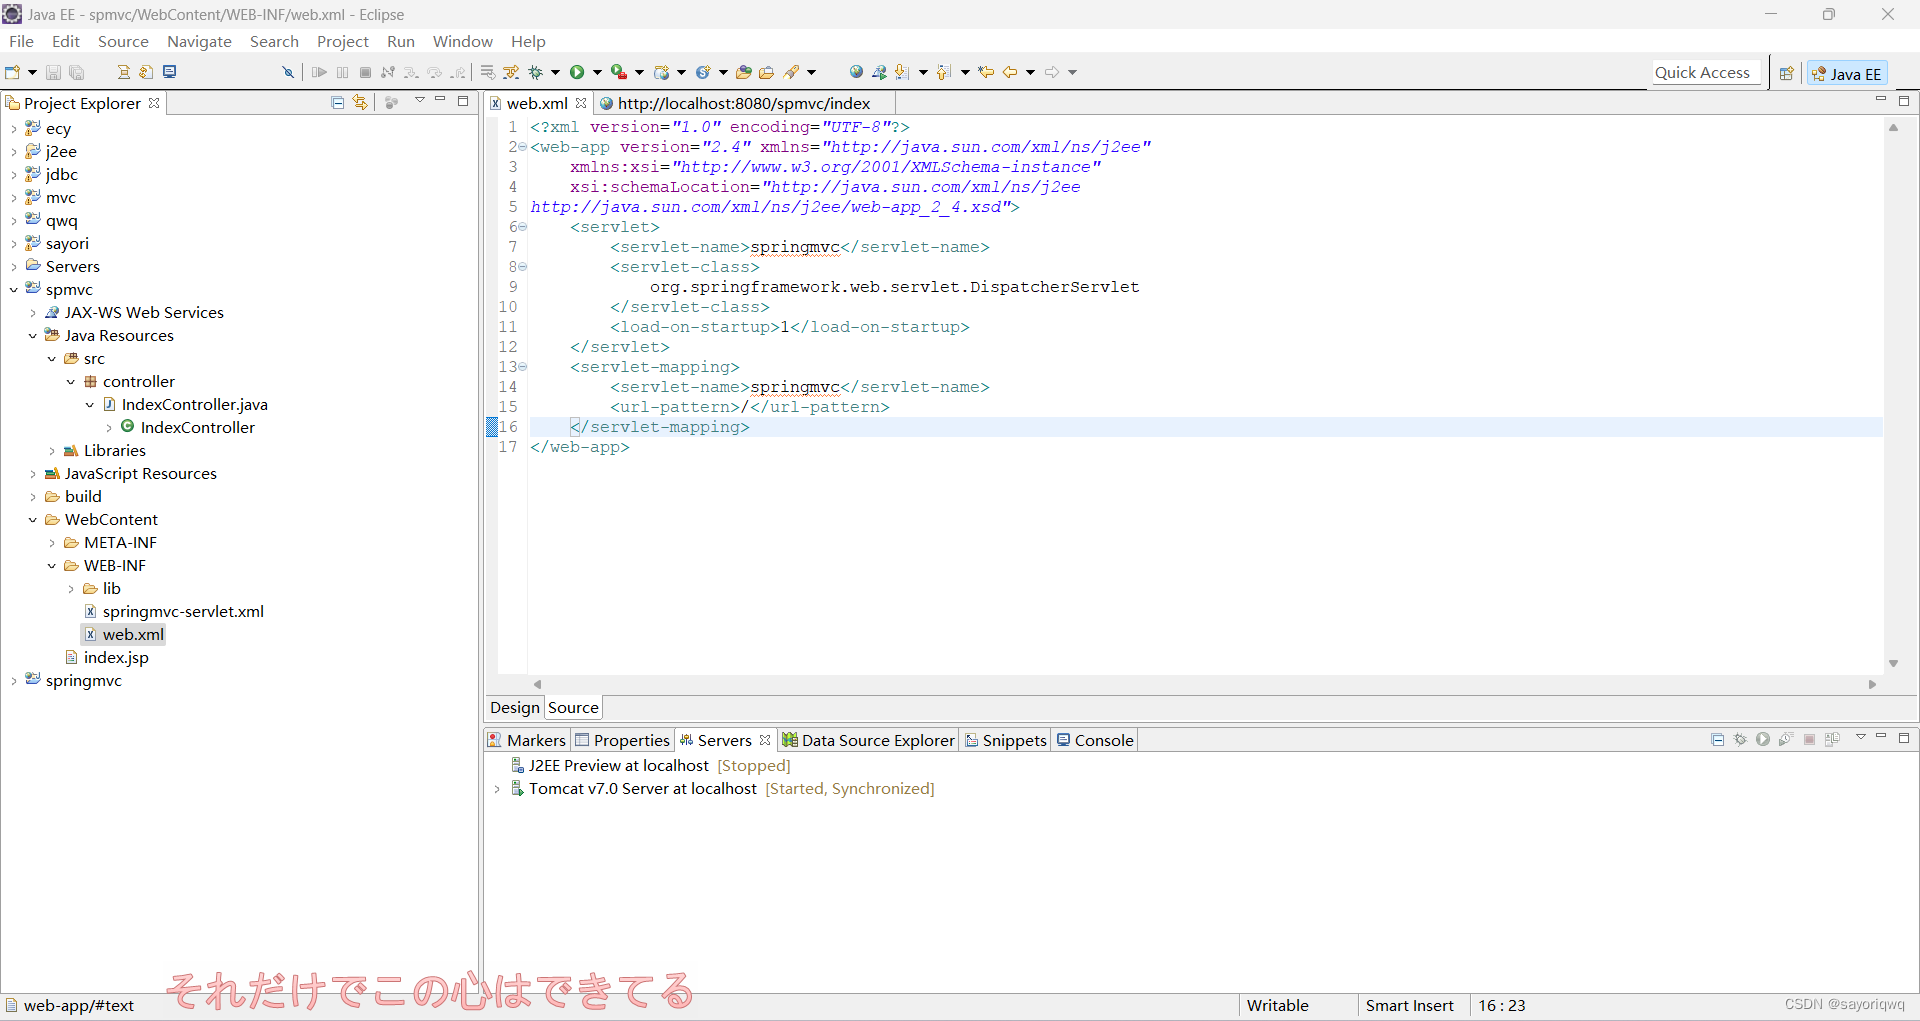This screenshot has height=1021, width=1920.
Task: Click the Open Task folder icon
Action: coord(766,72)
